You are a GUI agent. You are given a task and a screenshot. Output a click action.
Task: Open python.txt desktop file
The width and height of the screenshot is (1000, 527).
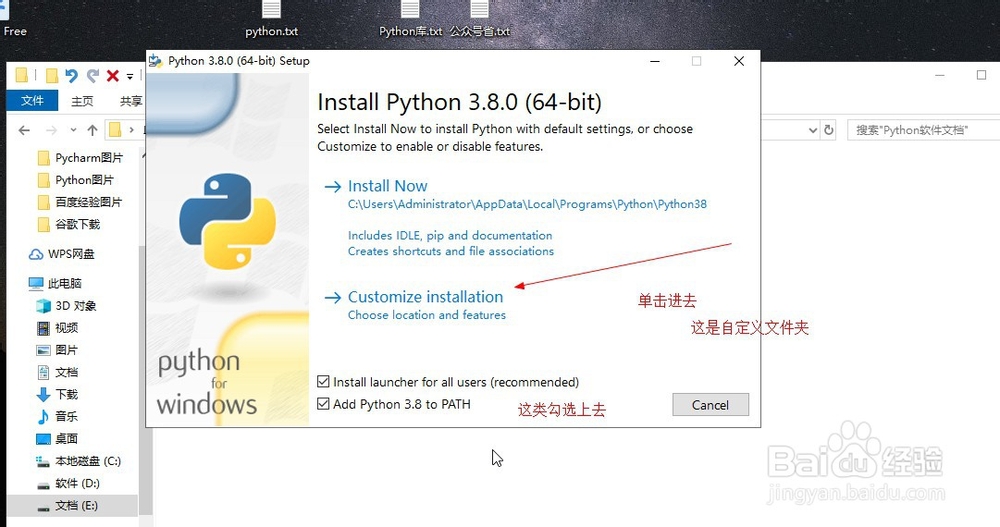pyautogui.click(x=272, y=19)
